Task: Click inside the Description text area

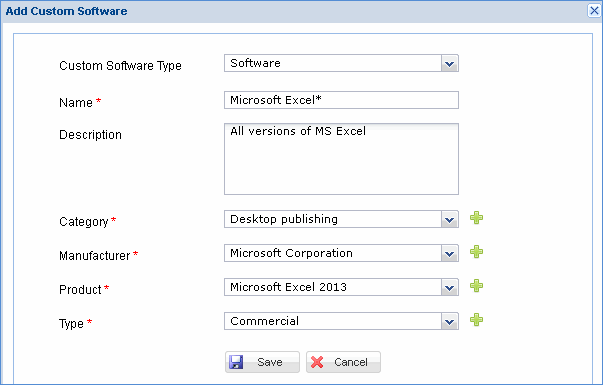Action: coord(341,159)
